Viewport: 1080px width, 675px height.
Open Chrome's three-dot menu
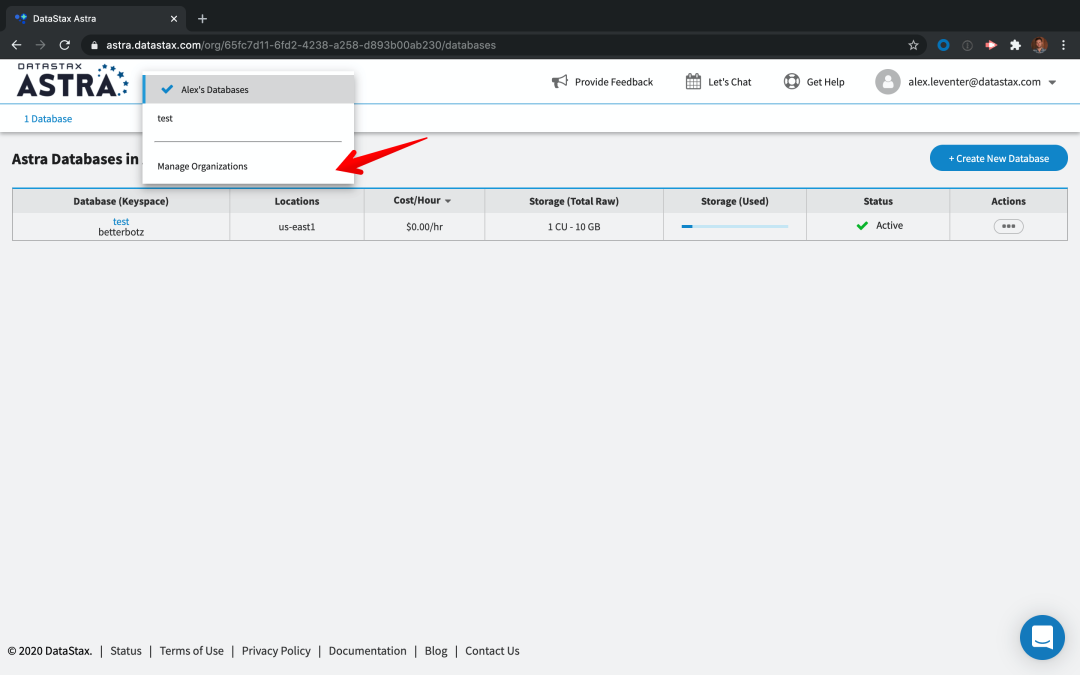pos(1063,45)
